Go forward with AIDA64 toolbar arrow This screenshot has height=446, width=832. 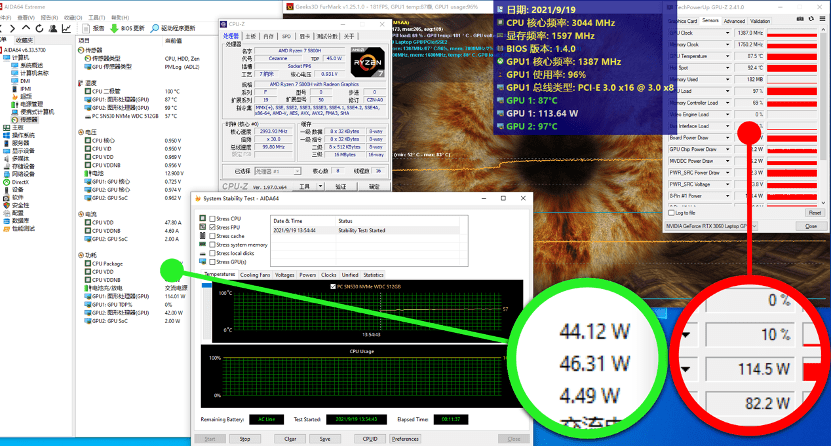(13, 28)
